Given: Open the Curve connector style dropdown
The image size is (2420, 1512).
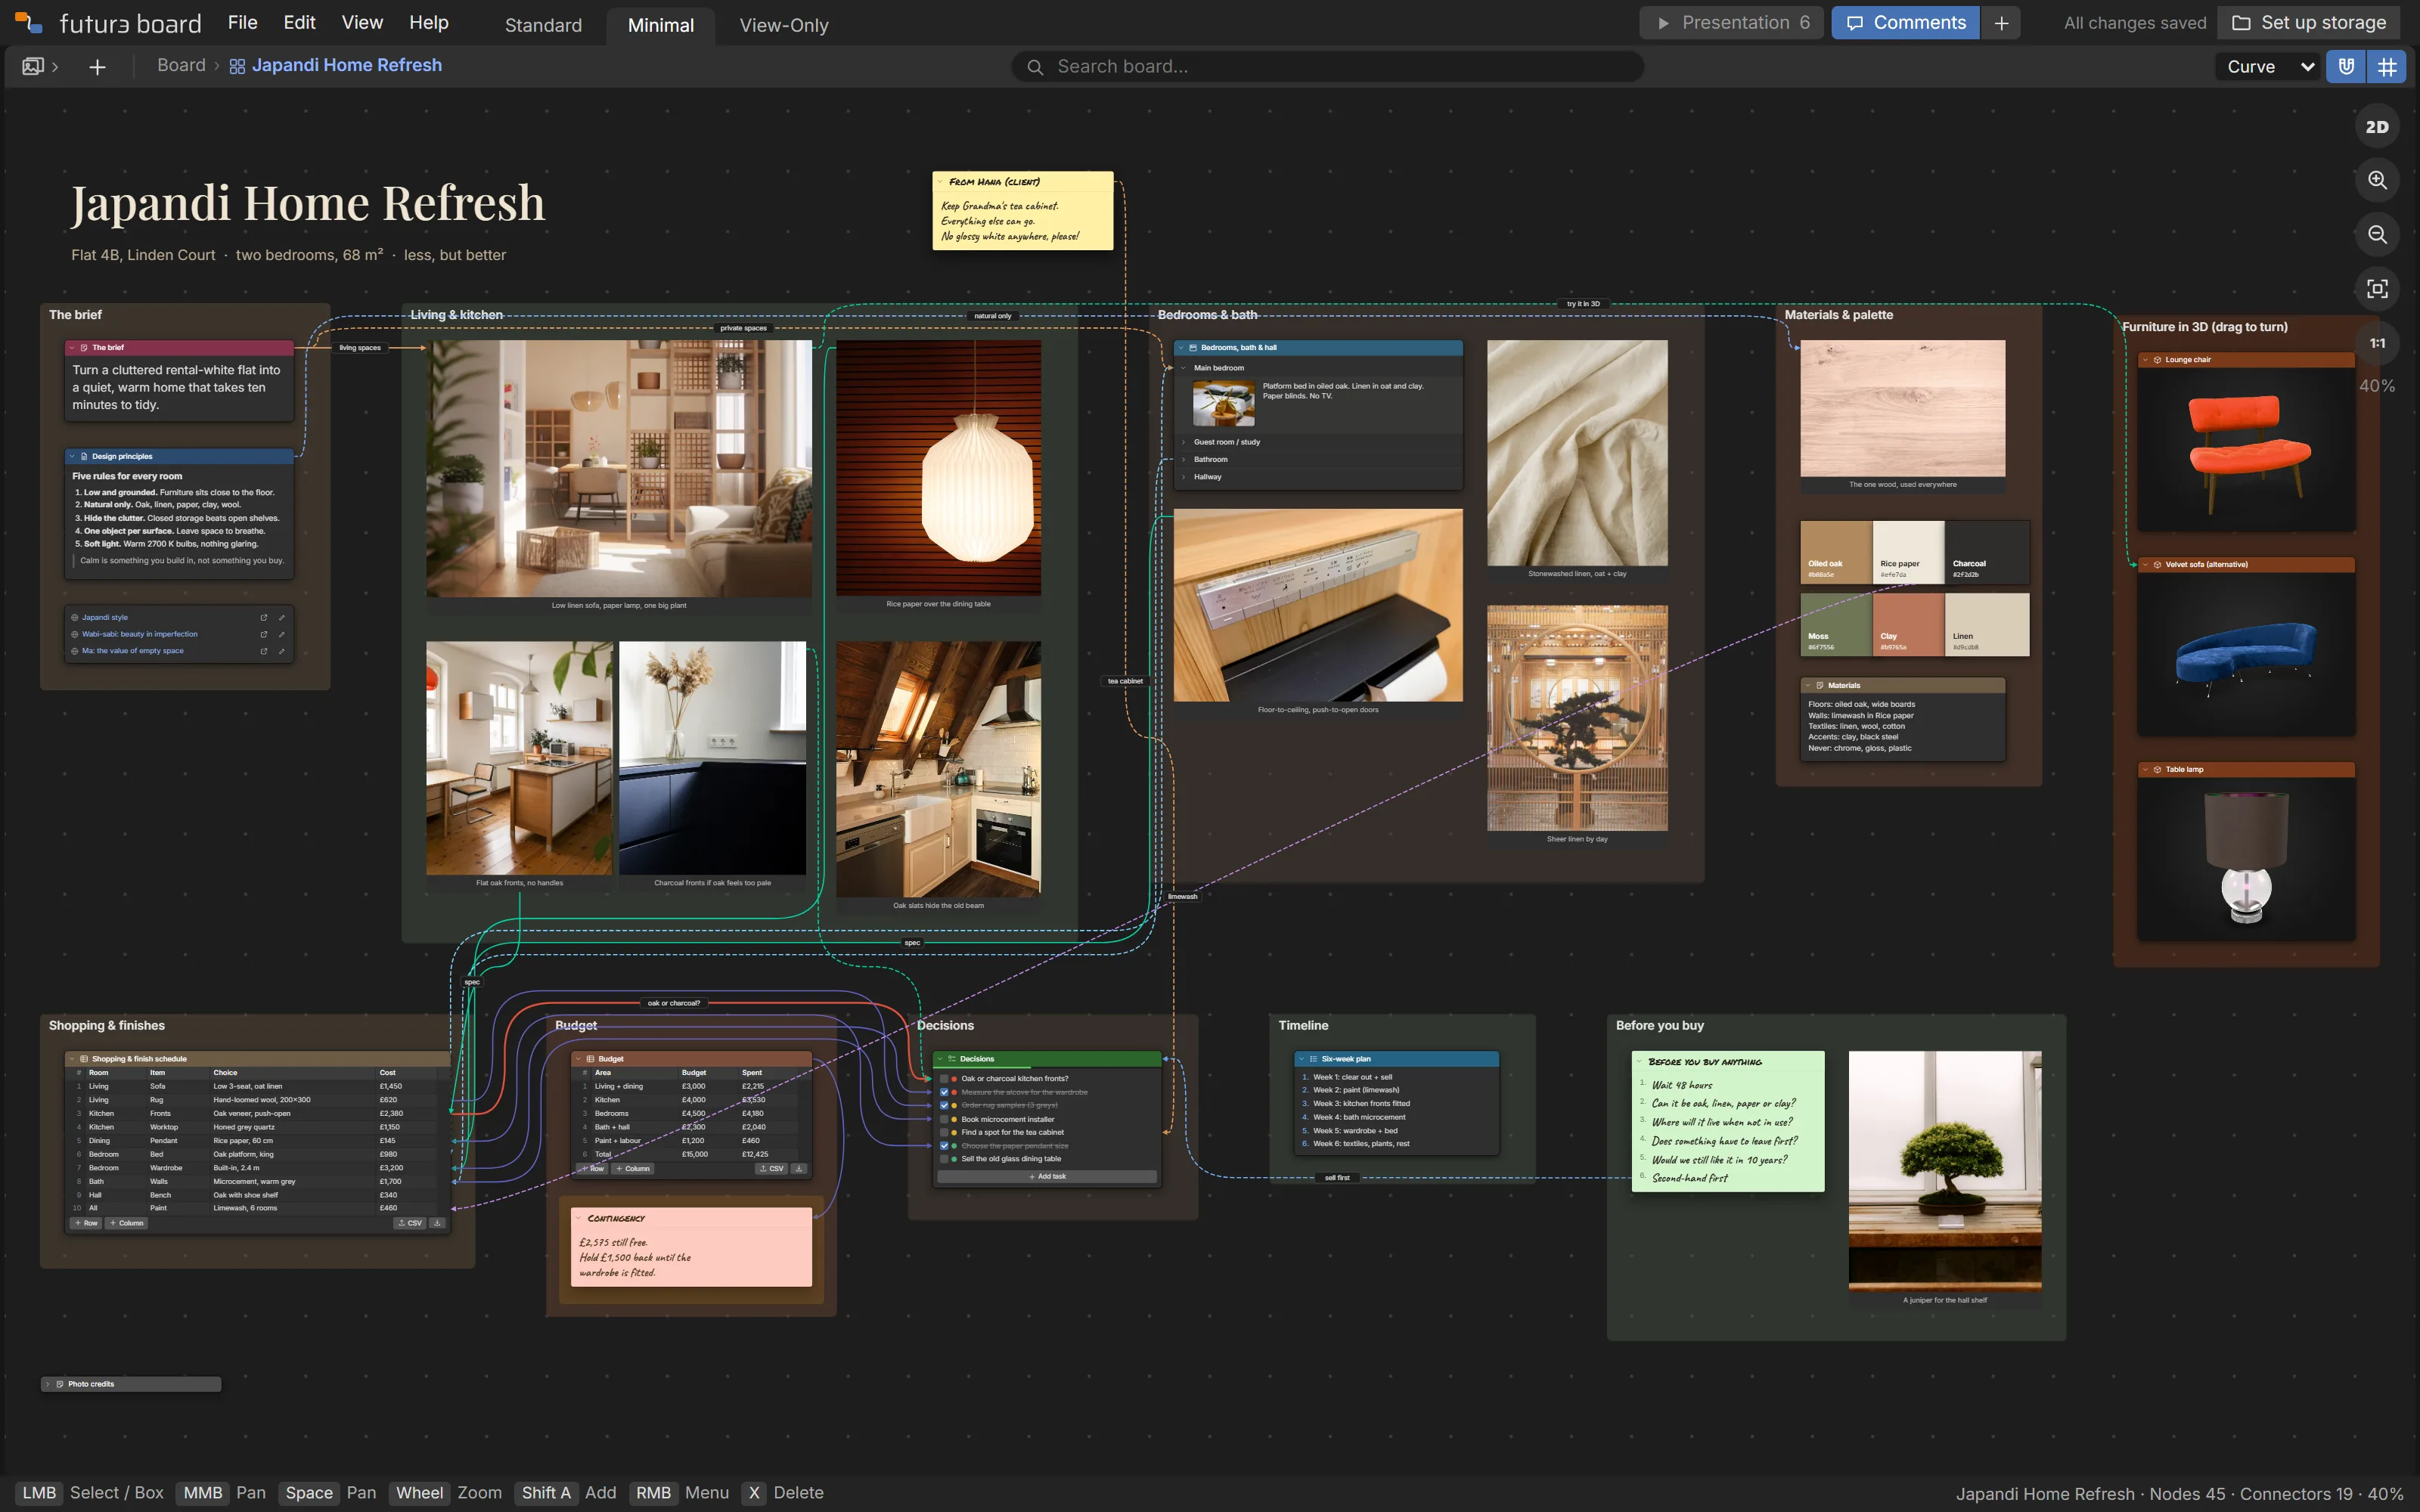Looking at the screenshot, I should (2268, 67).
